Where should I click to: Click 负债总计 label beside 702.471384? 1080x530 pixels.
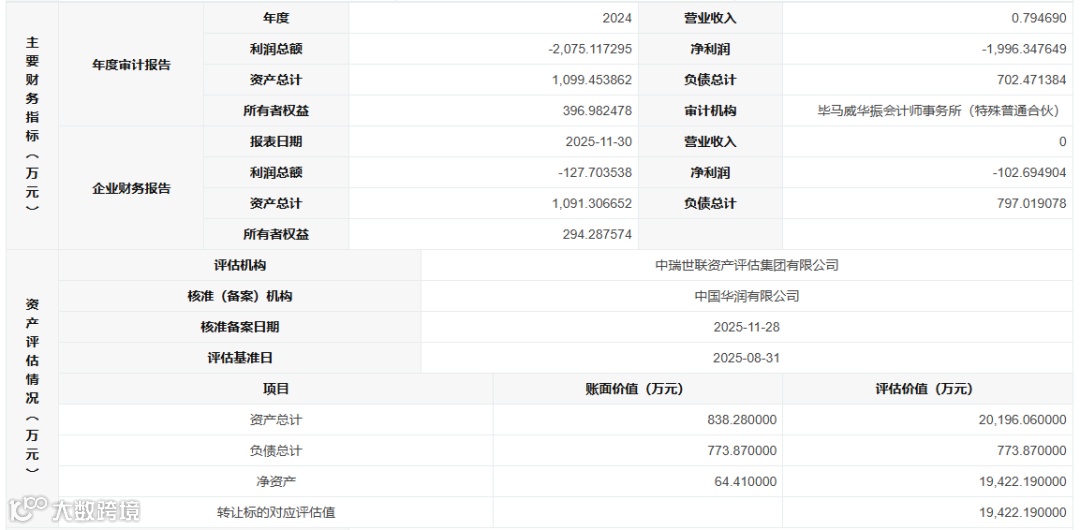[709, 81]
